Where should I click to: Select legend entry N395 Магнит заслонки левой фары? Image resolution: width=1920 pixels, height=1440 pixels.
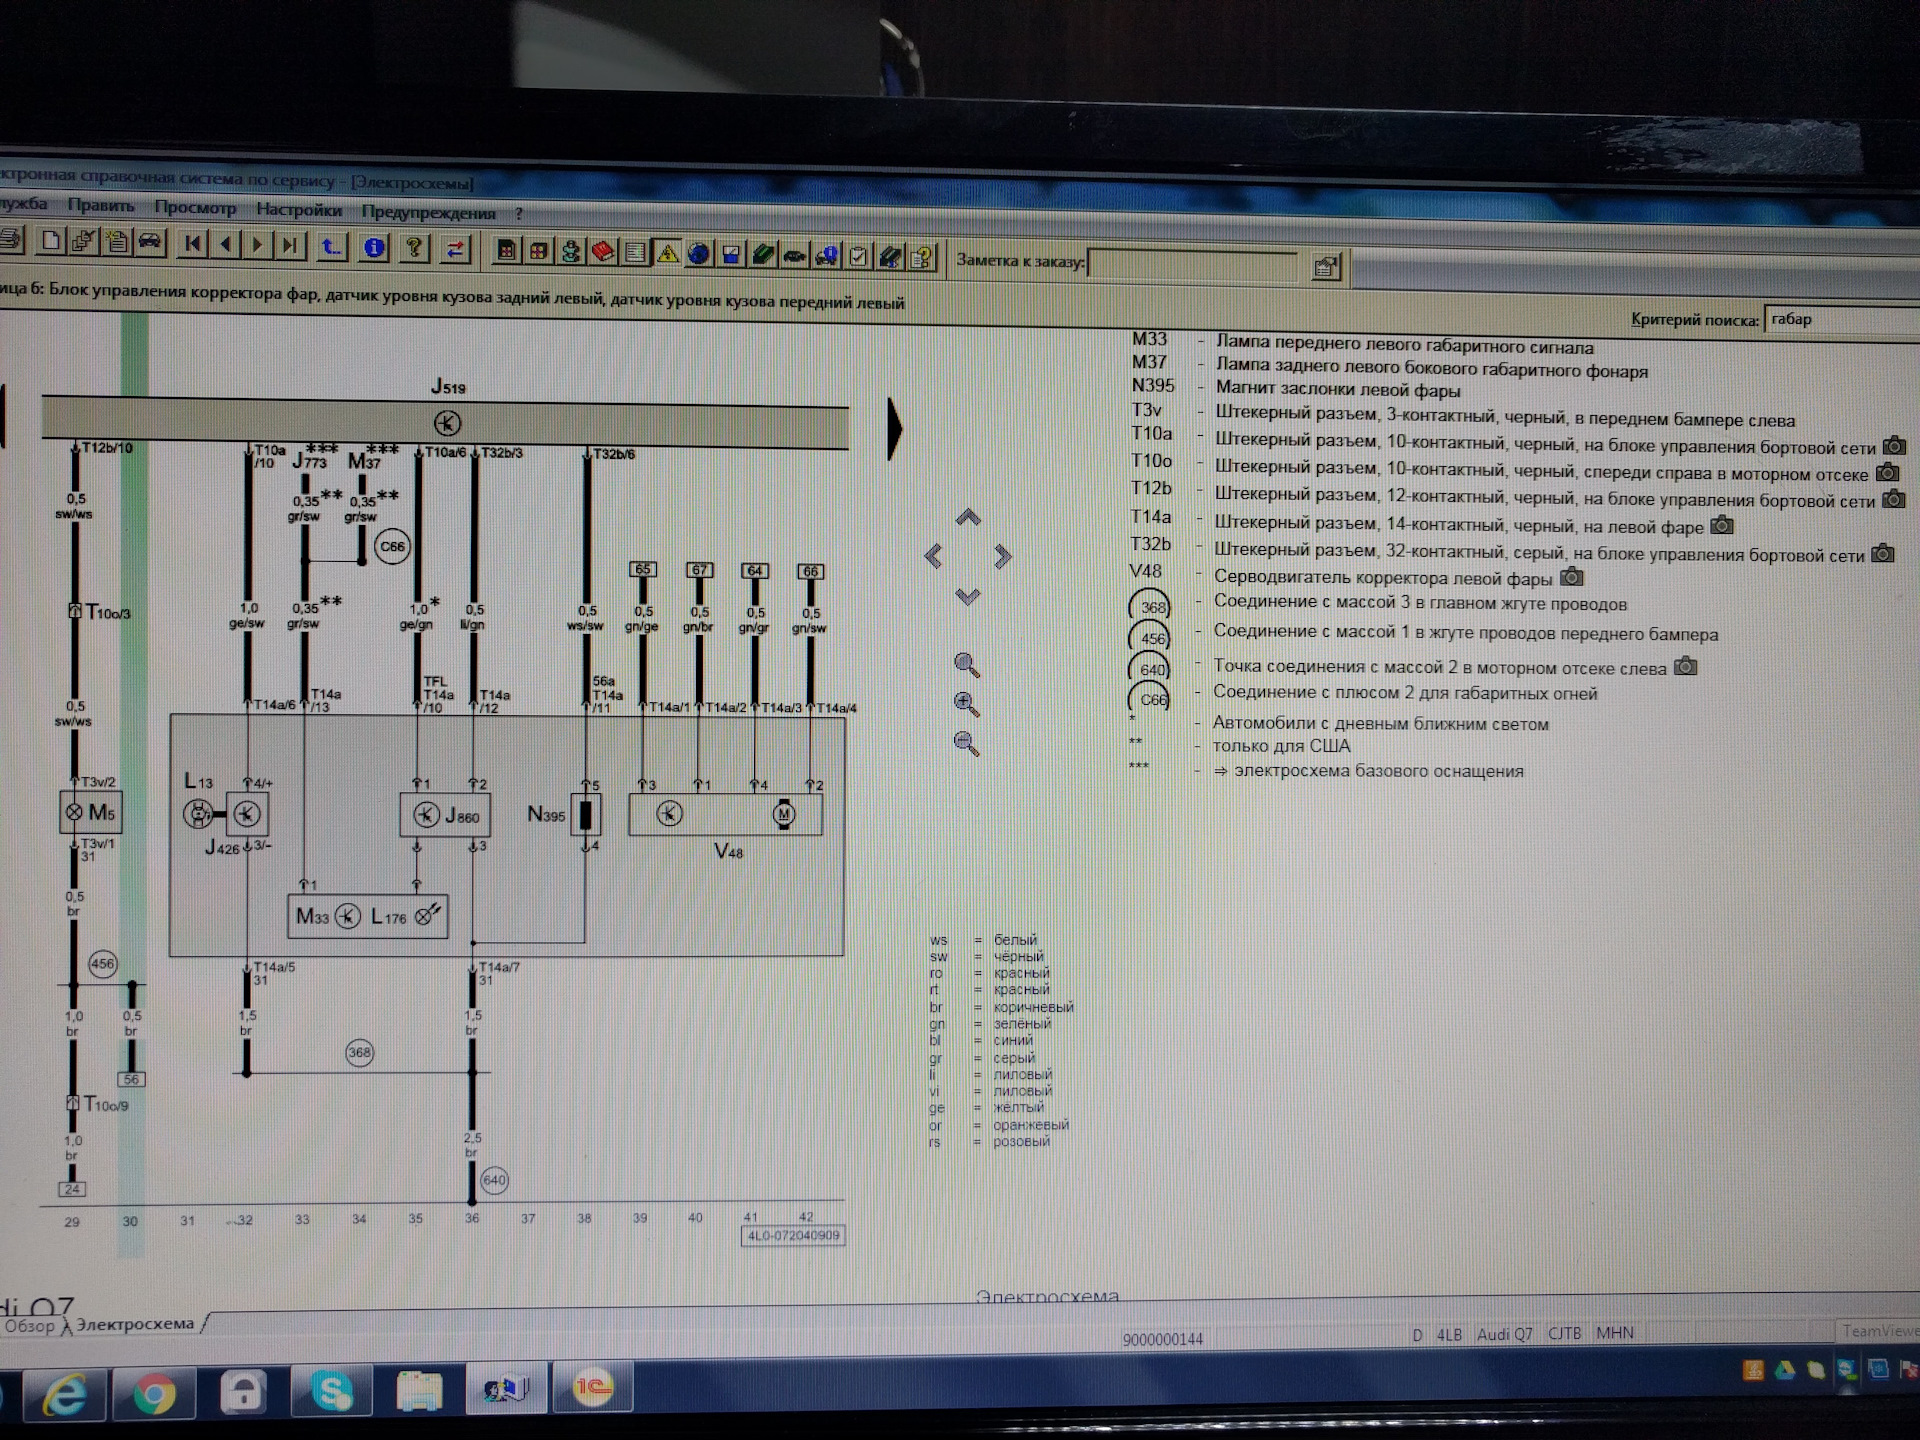coord(1296,388)
